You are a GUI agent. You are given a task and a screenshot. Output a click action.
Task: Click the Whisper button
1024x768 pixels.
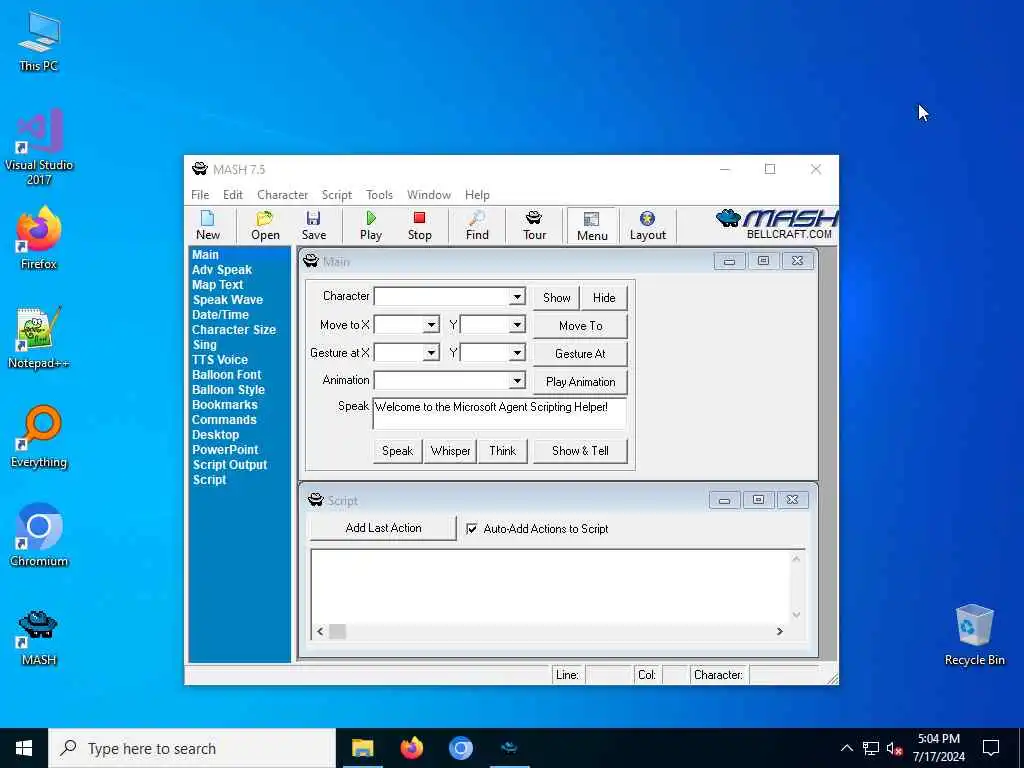(x=451, y=451)
